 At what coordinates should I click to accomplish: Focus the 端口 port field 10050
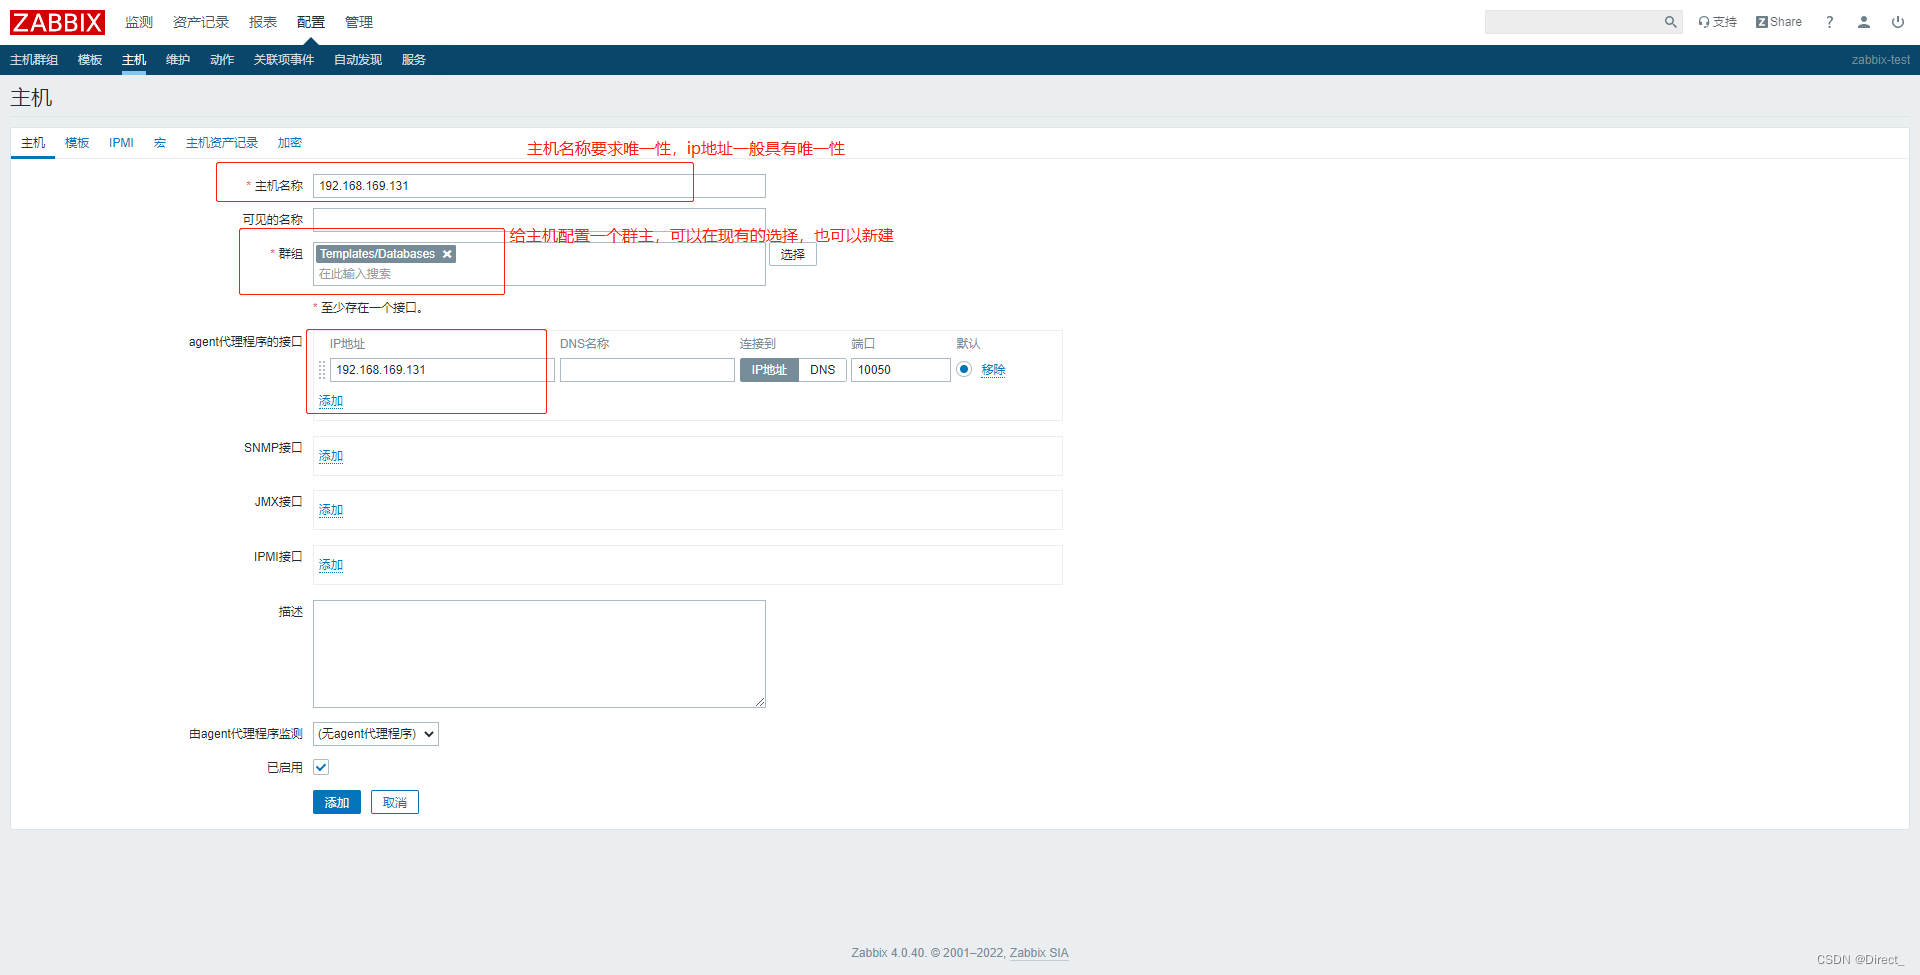901,370
